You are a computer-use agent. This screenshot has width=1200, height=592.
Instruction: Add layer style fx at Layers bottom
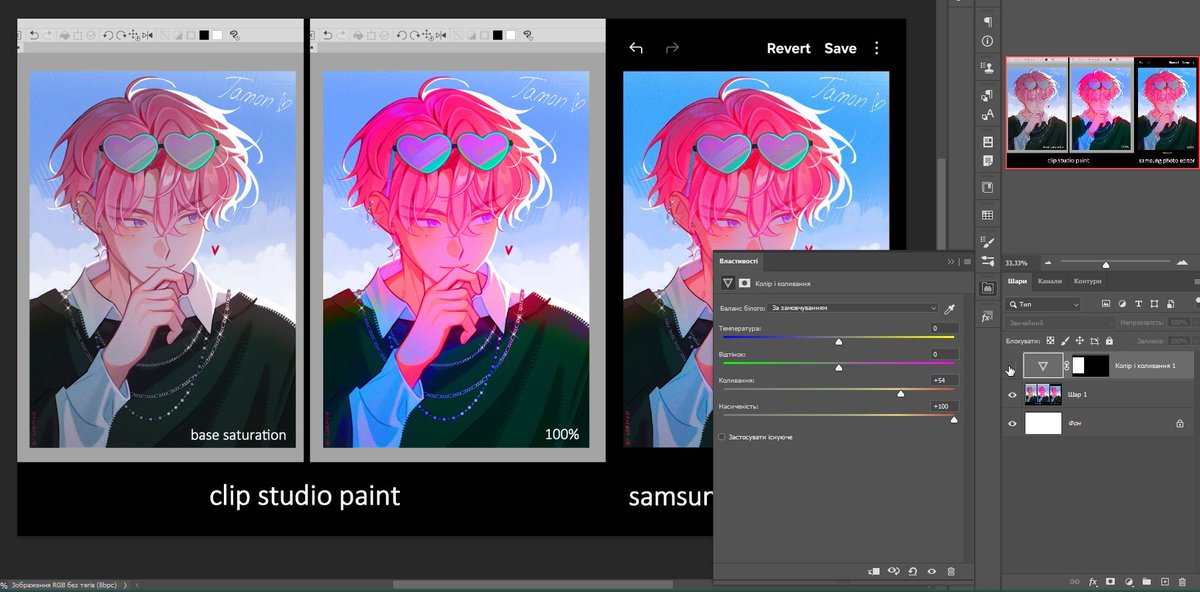click(x=1092, y=581)
